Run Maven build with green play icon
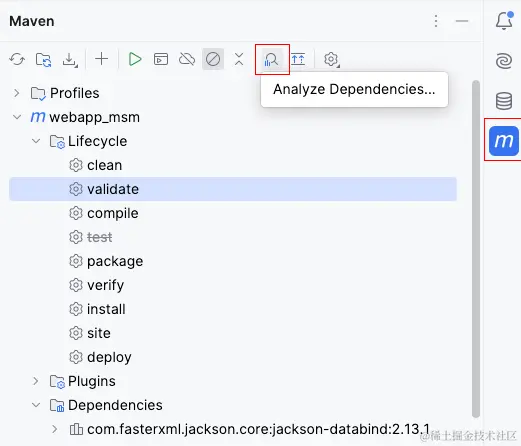Image resolution: width=521 pixels, height=446 pixels. pos(135,59)
